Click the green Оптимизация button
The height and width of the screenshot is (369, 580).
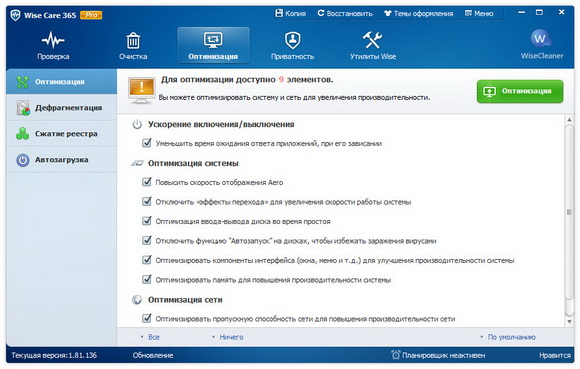[520, 91]
